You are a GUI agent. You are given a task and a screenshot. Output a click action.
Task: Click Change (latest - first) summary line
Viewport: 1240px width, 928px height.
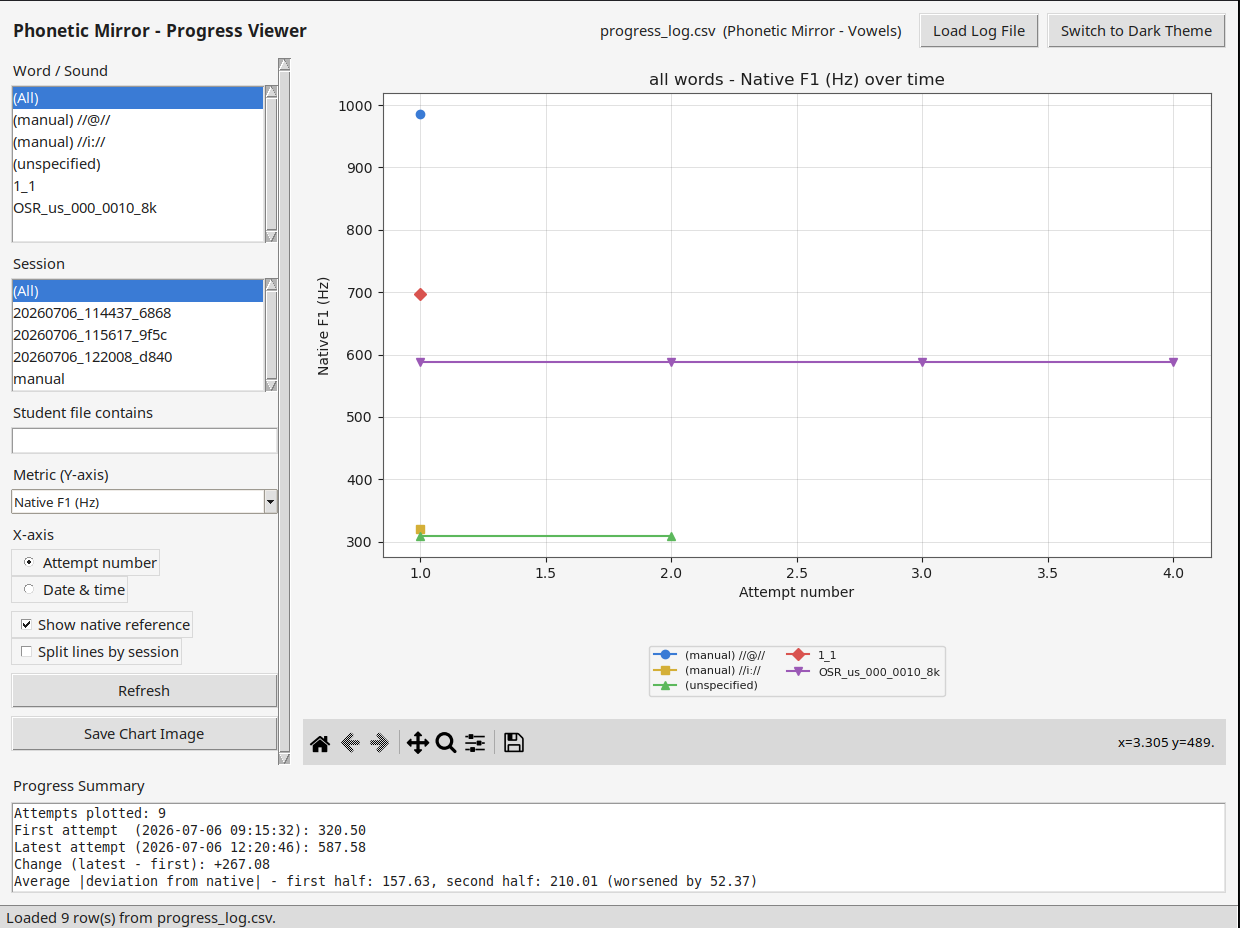point(142,864)
